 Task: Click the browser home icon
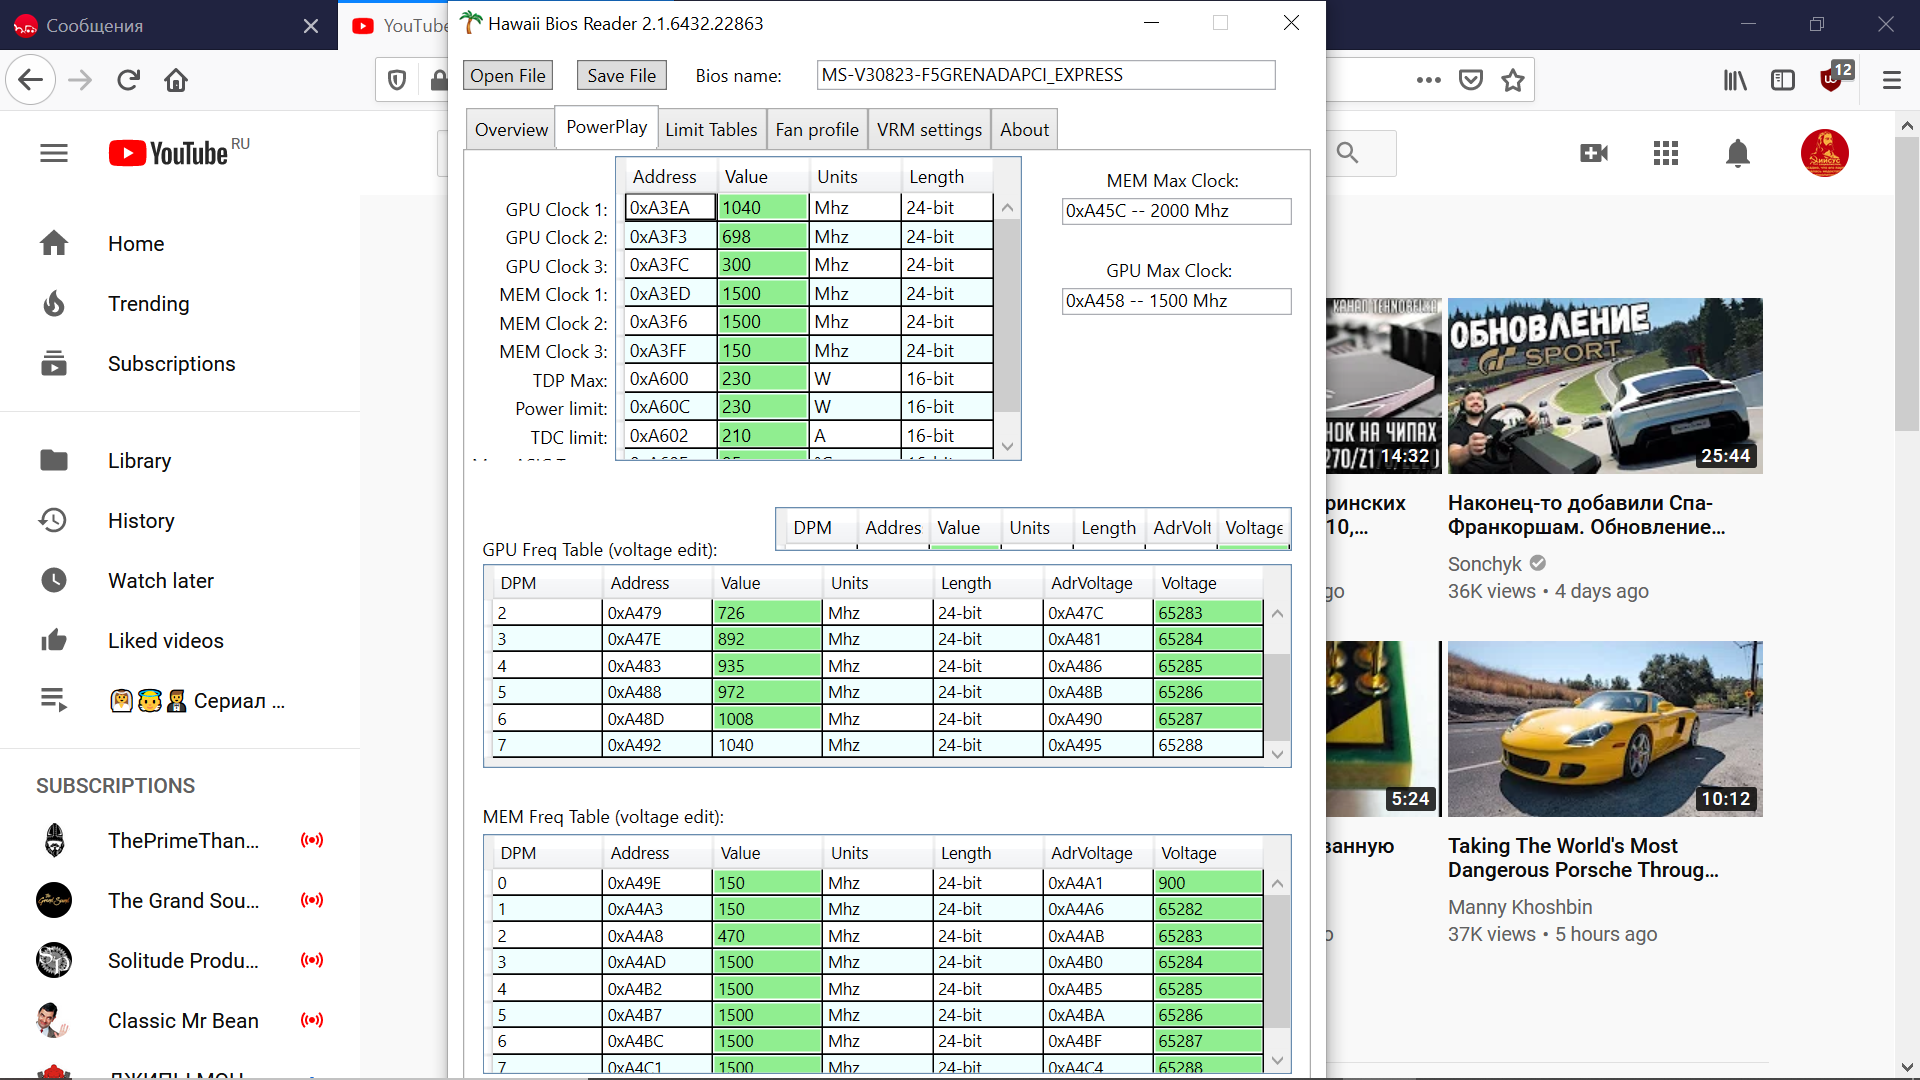click(x=176, y=80)
